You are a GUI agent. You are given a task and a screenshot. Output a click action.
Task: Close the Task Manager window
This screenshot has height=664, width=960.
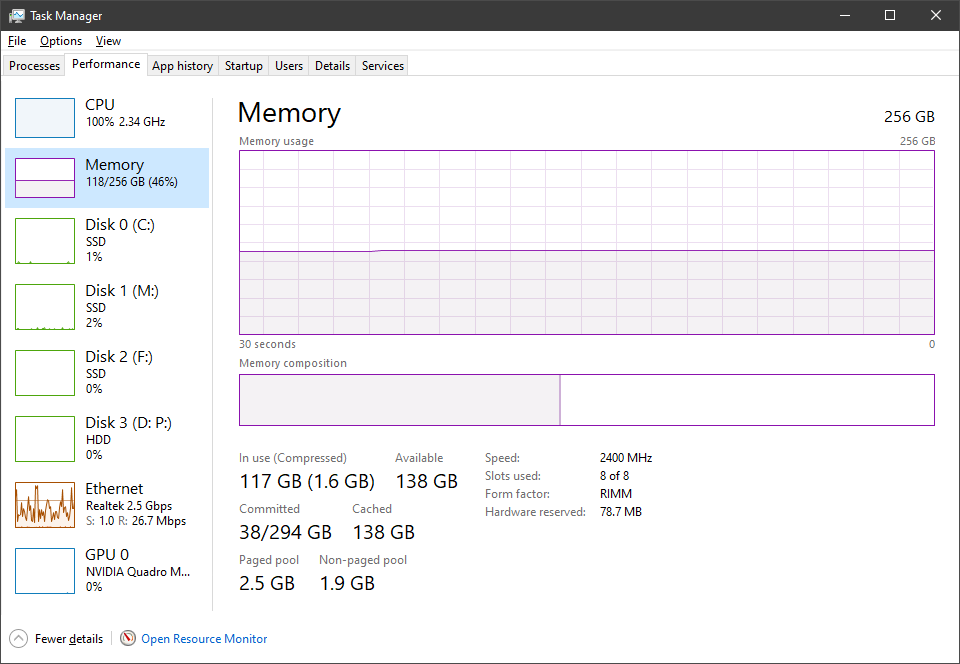(x=936, y=15)
